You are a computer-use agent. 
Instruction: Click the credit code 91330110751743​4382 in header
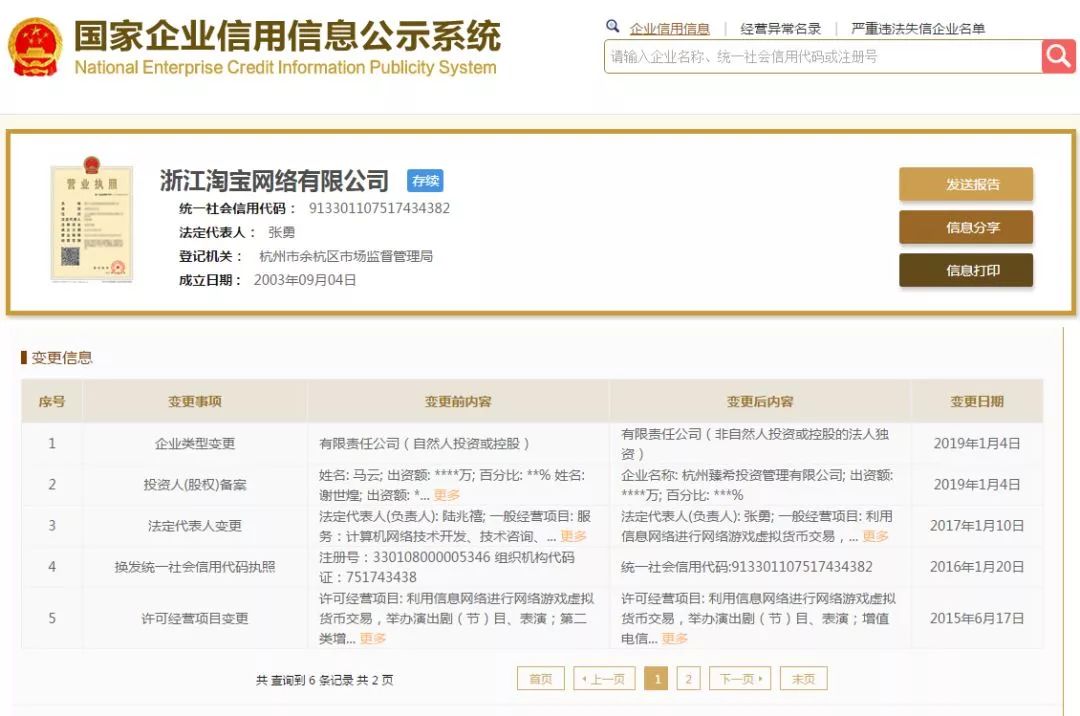click(379, 208)
